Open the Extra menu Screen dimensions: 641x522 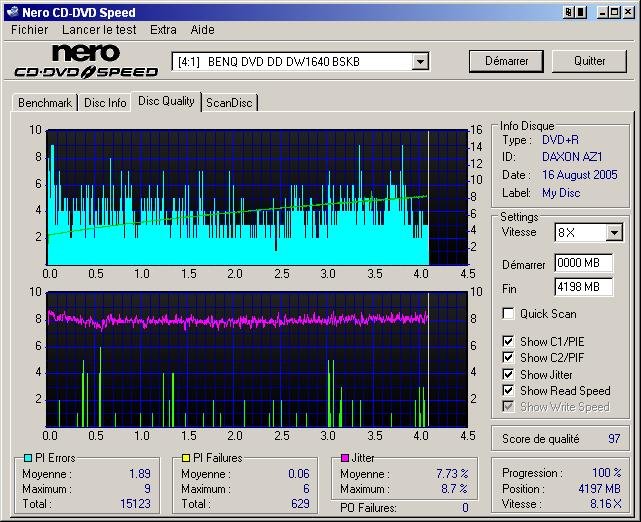click(163, 30)
